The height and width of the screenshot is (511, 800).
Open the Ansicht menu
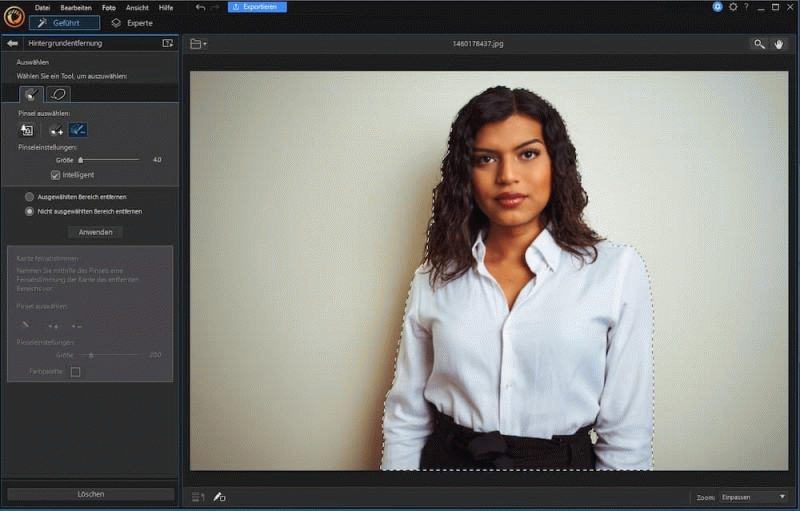[x=137, y=7]
